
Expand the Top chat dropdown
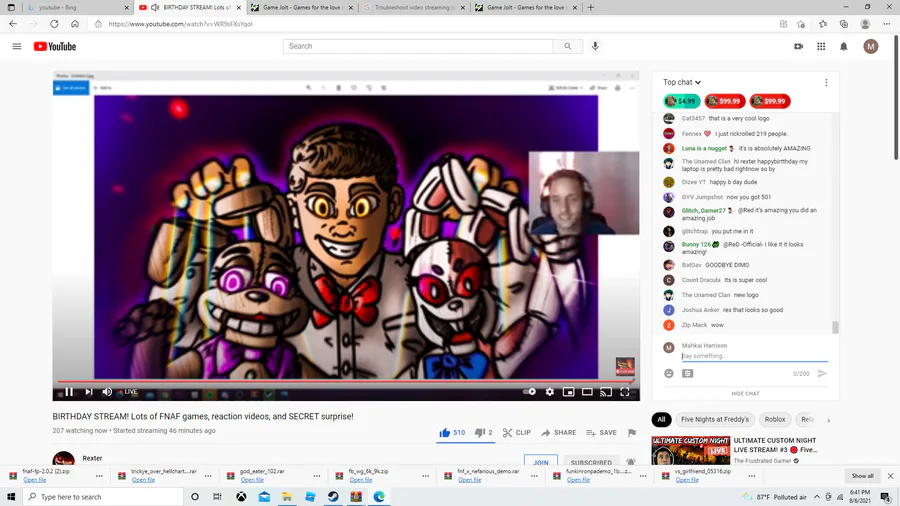(682, 83)
